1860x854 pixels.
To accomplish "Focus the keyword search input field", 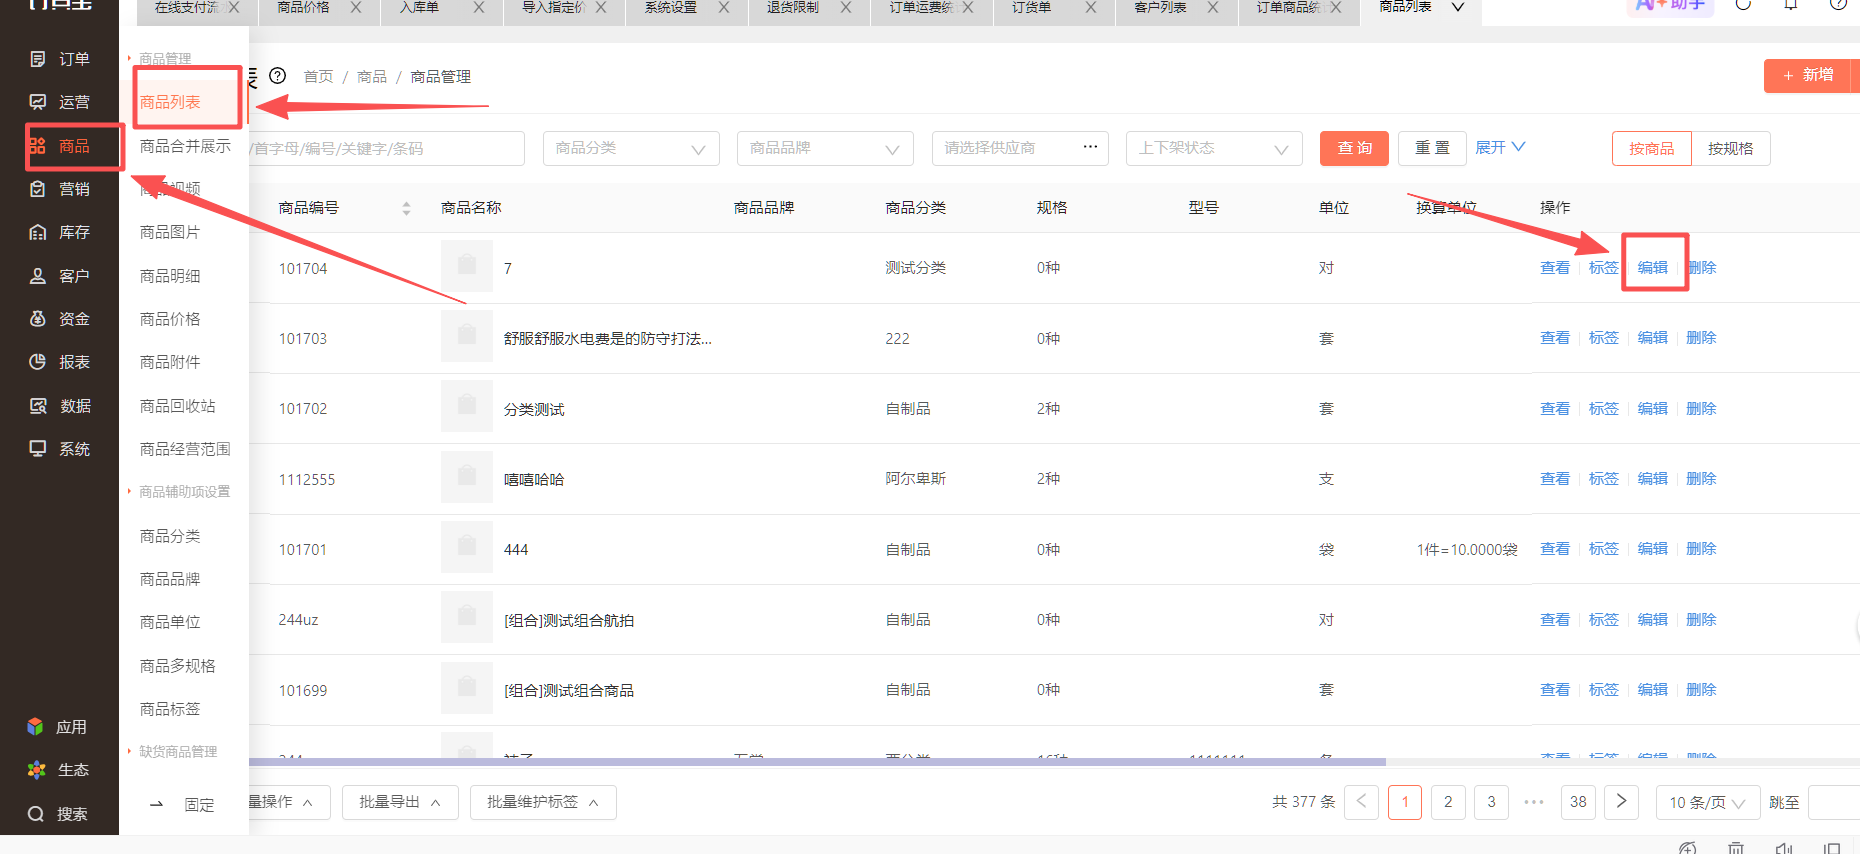I will pyautogui.click(x=387, y=148).
